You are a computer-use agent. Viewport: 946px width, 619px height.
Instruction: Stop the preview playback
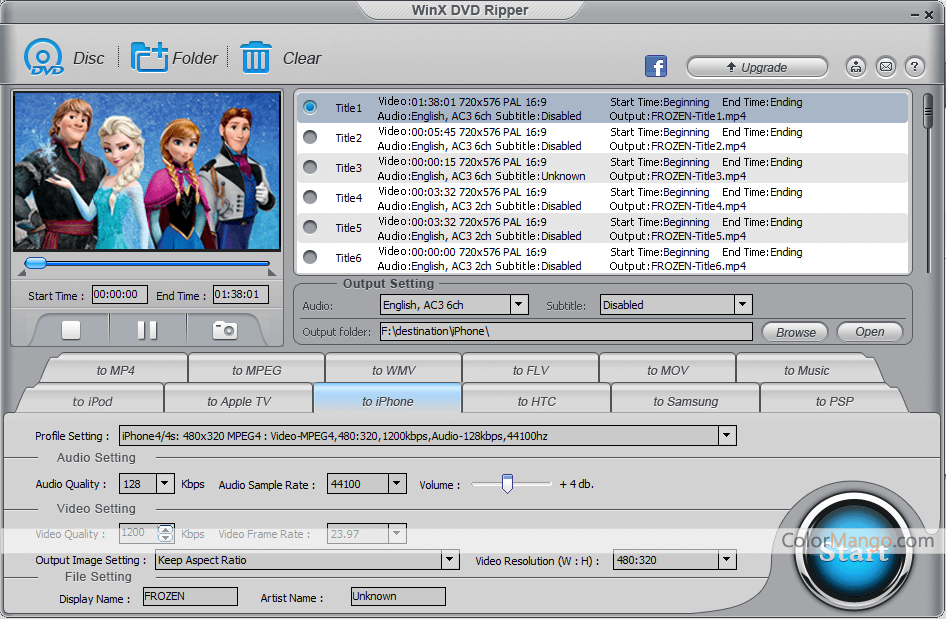pos(71,330)
